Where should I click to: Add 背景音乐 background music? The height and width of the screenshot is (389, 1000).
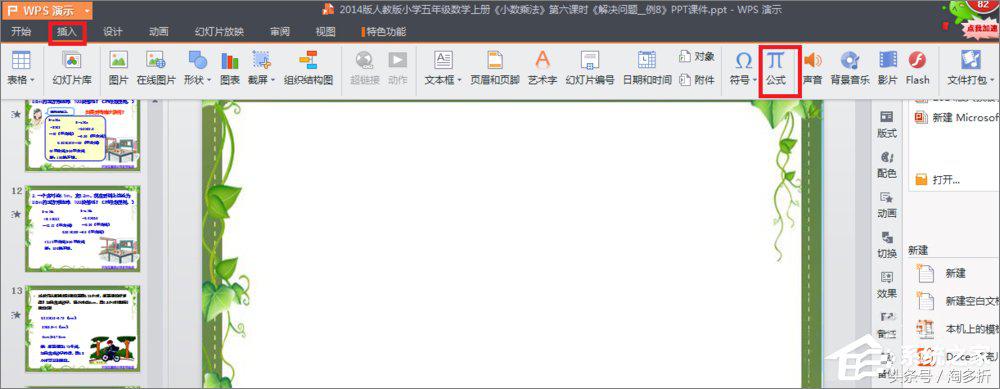coord(849,69)
